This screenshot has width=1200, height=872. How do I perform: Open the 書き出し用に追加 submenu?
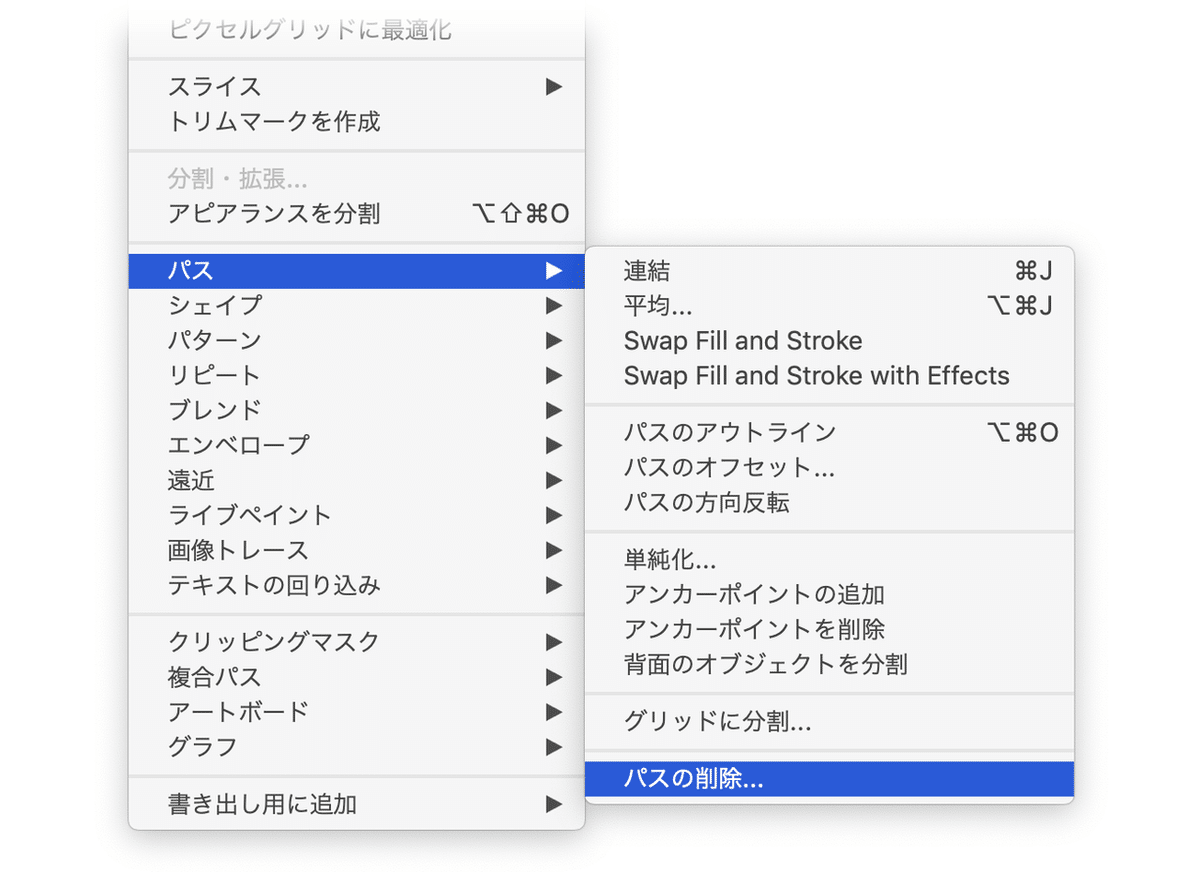tap(356, 804)
